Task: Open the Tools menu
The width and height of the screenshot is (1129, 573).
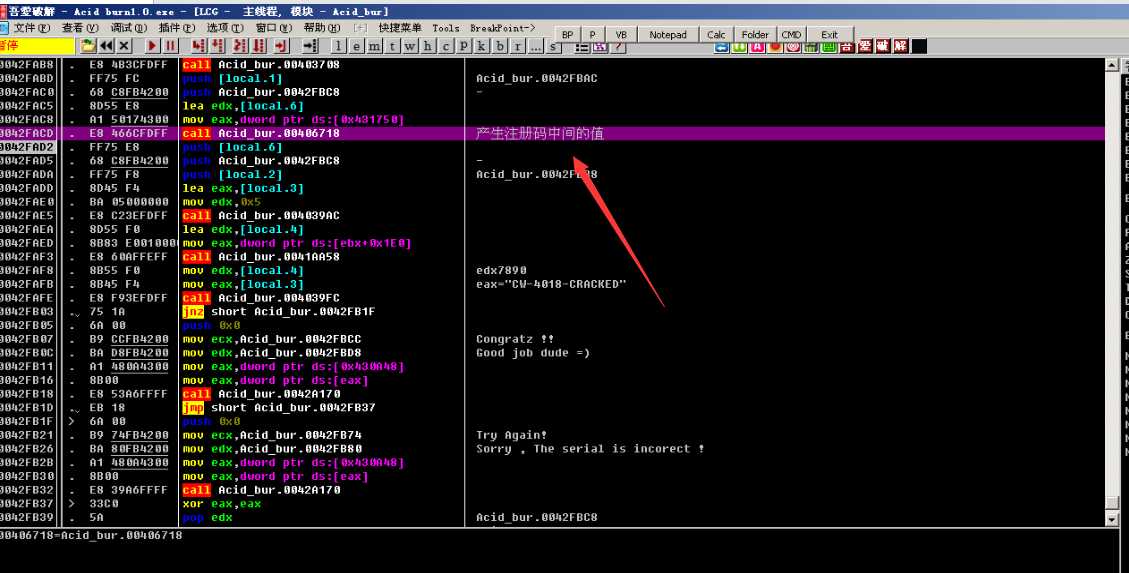Action: pyautogui.click(x=446, y=28)
